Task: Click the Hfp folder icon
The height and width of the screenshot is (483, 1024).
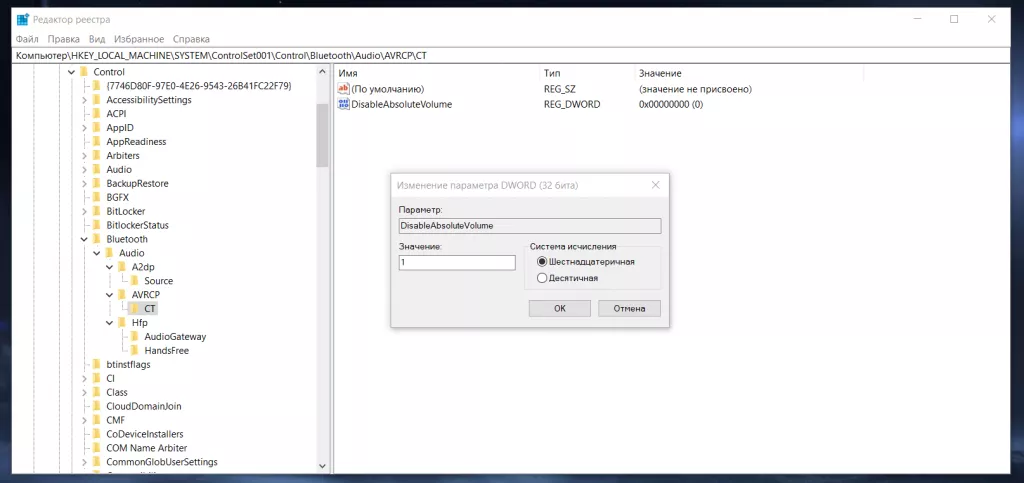Action: (122, 322)
